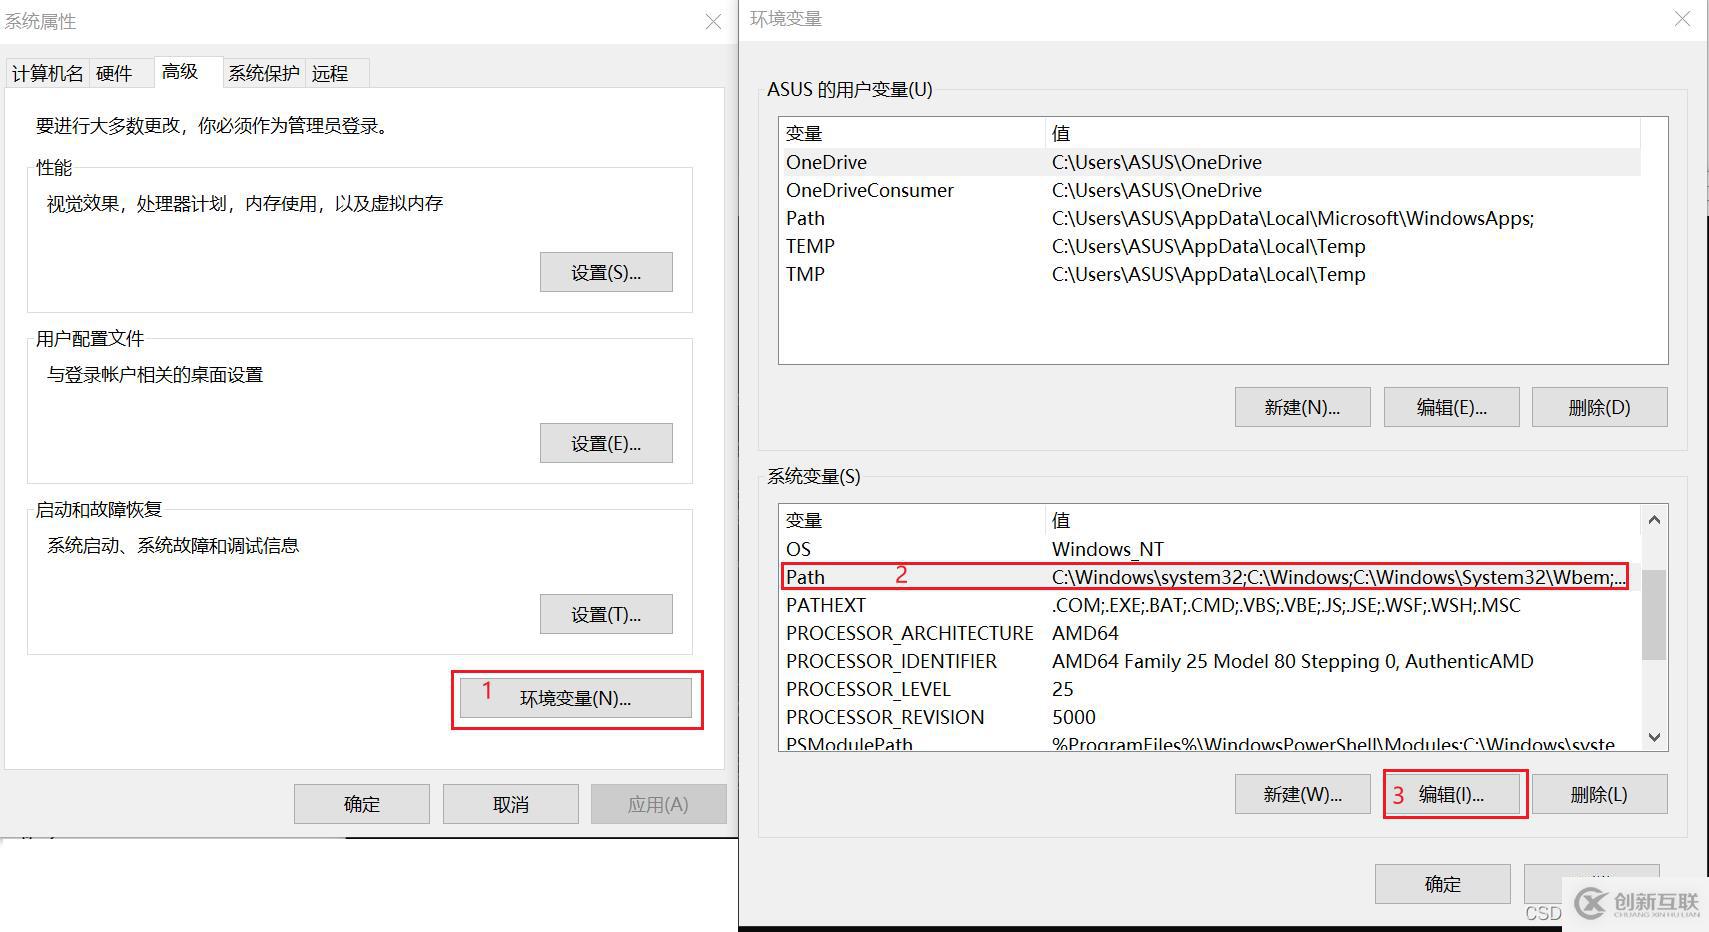1709x932 pixels.
Task: Select TMP user variable row
Action: [x=1210, y=274]
